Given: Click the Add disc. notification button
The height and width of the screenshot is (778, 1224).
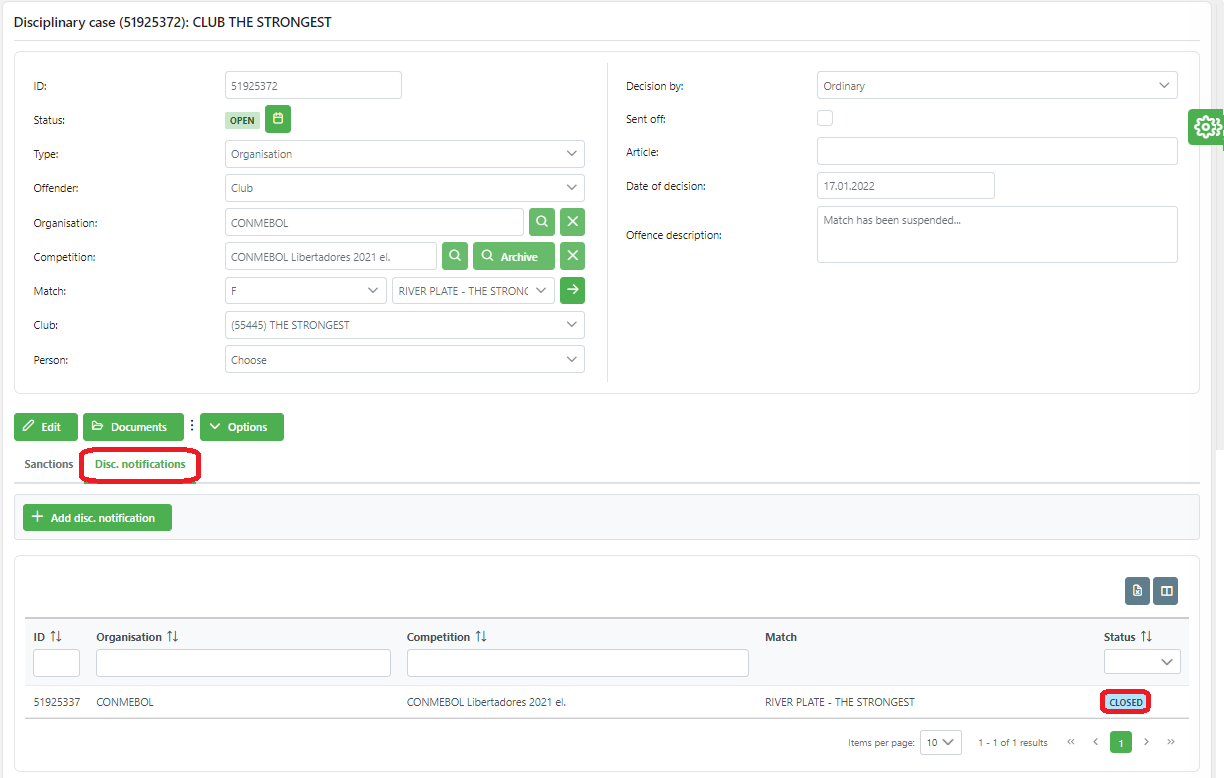Looking at the screenshot, I should pos(97,518).
